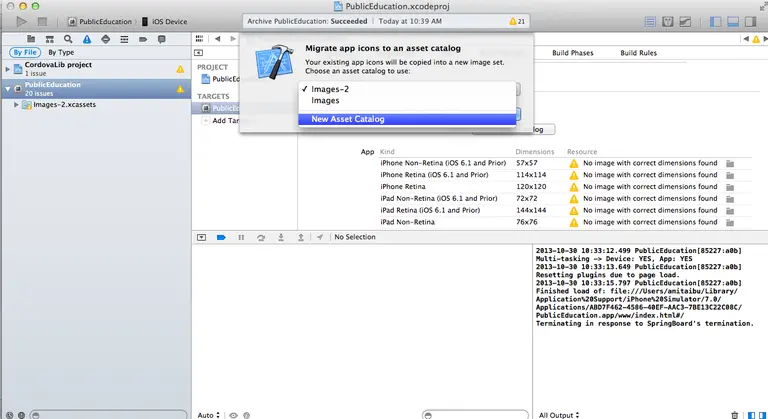The height and width of the screenshot is (419, 768).
Task: Click the trash icon to clear console
Action: [734, 415]
